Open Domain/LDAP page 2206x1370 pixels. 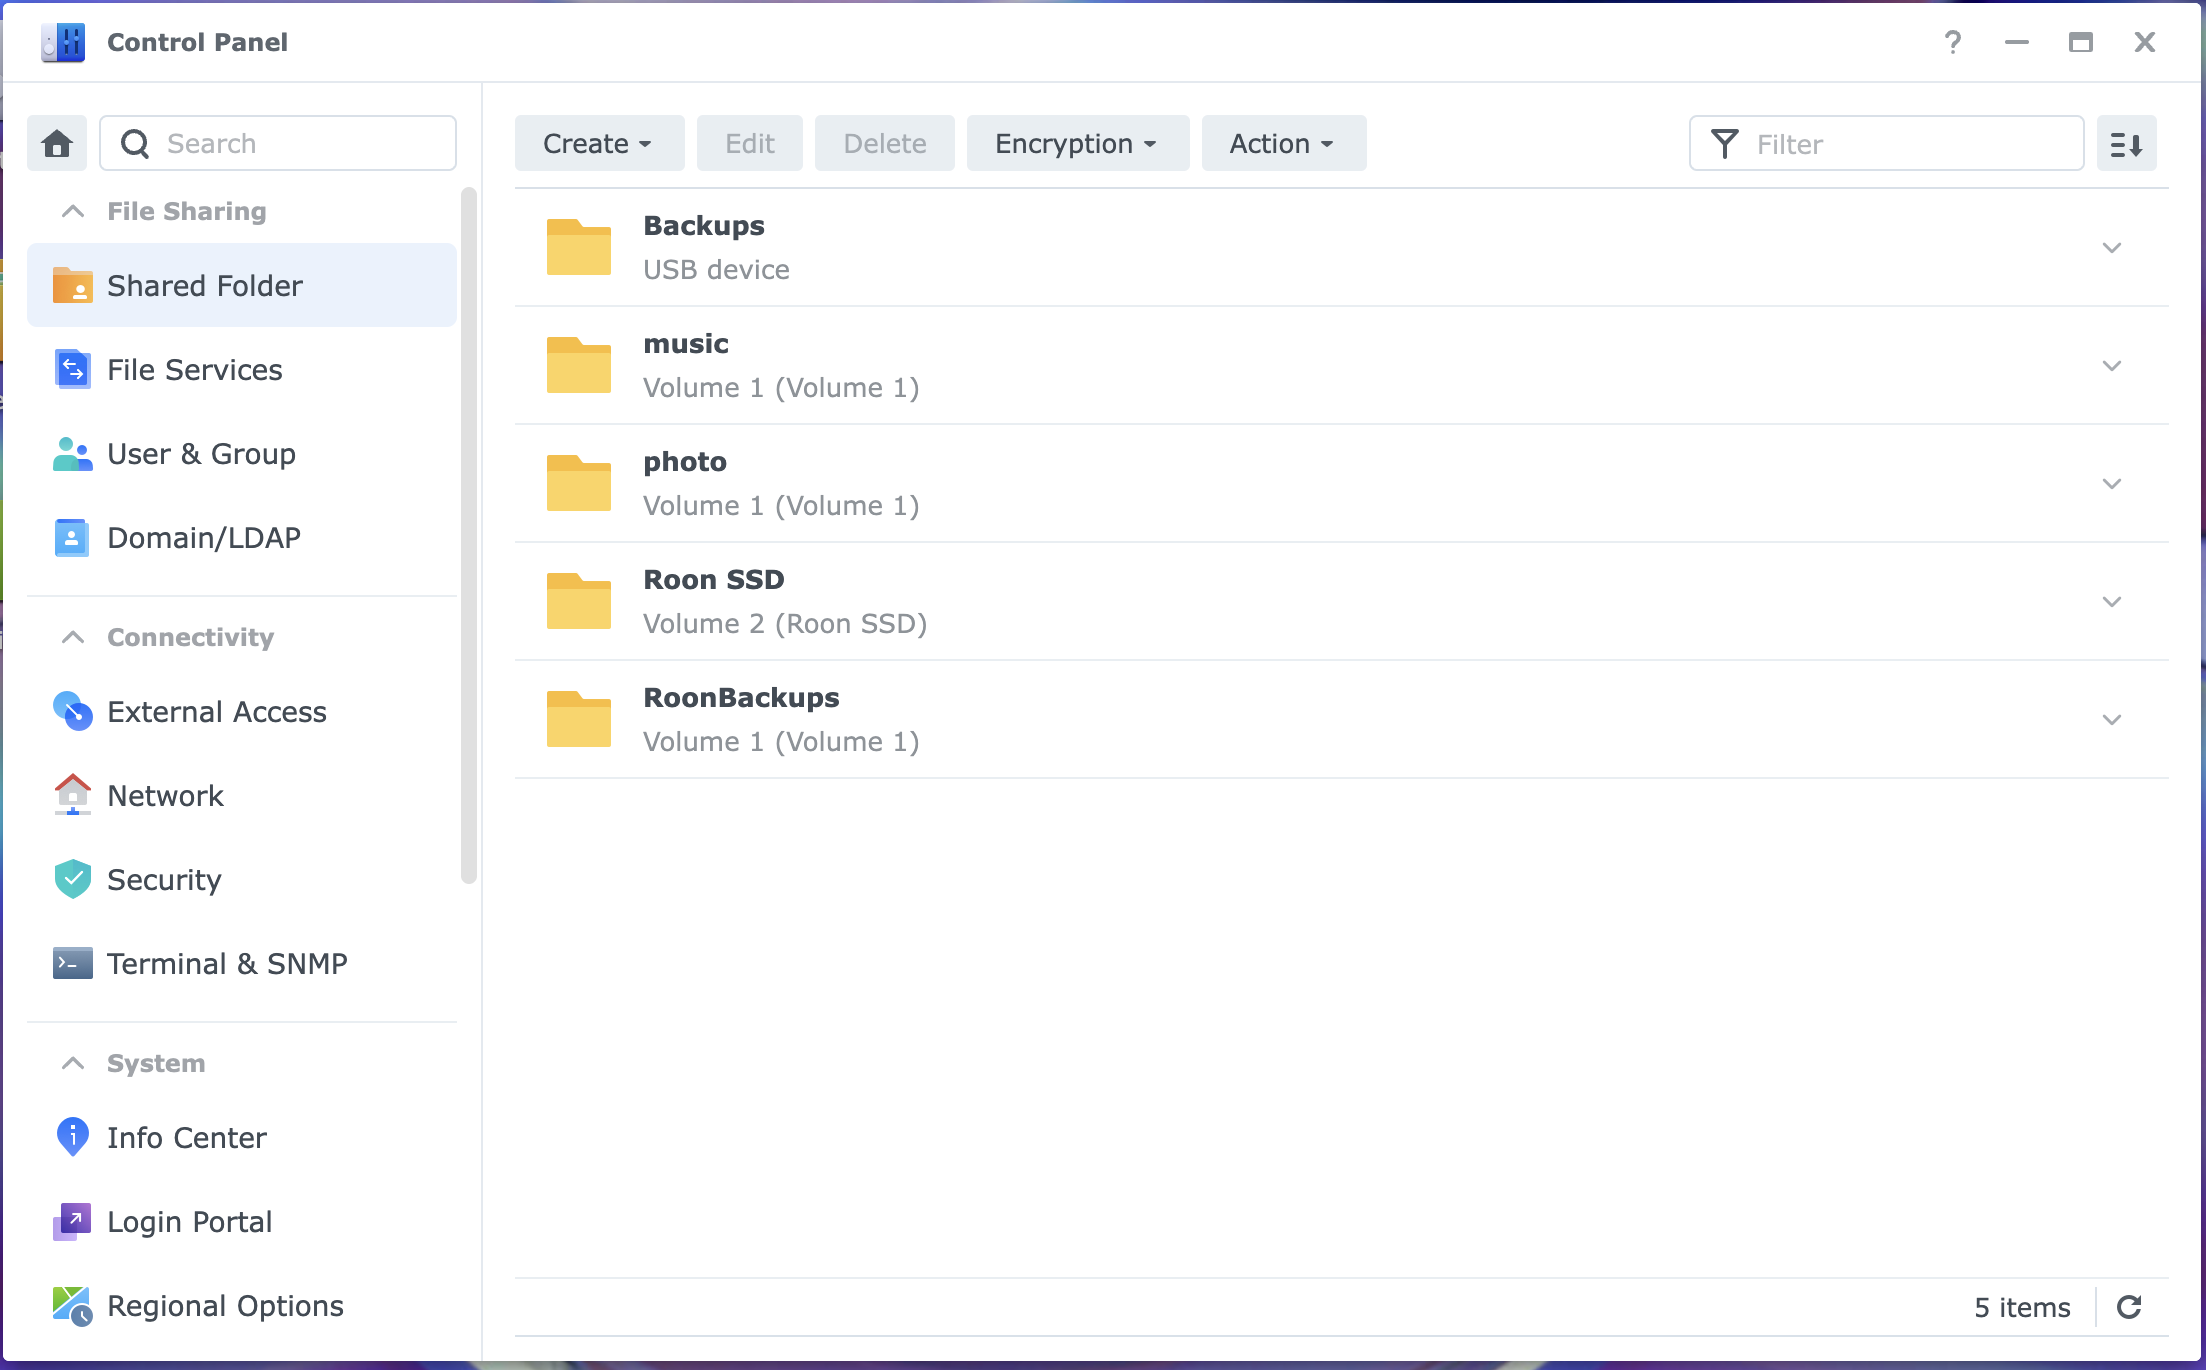(x=242, y=537)
